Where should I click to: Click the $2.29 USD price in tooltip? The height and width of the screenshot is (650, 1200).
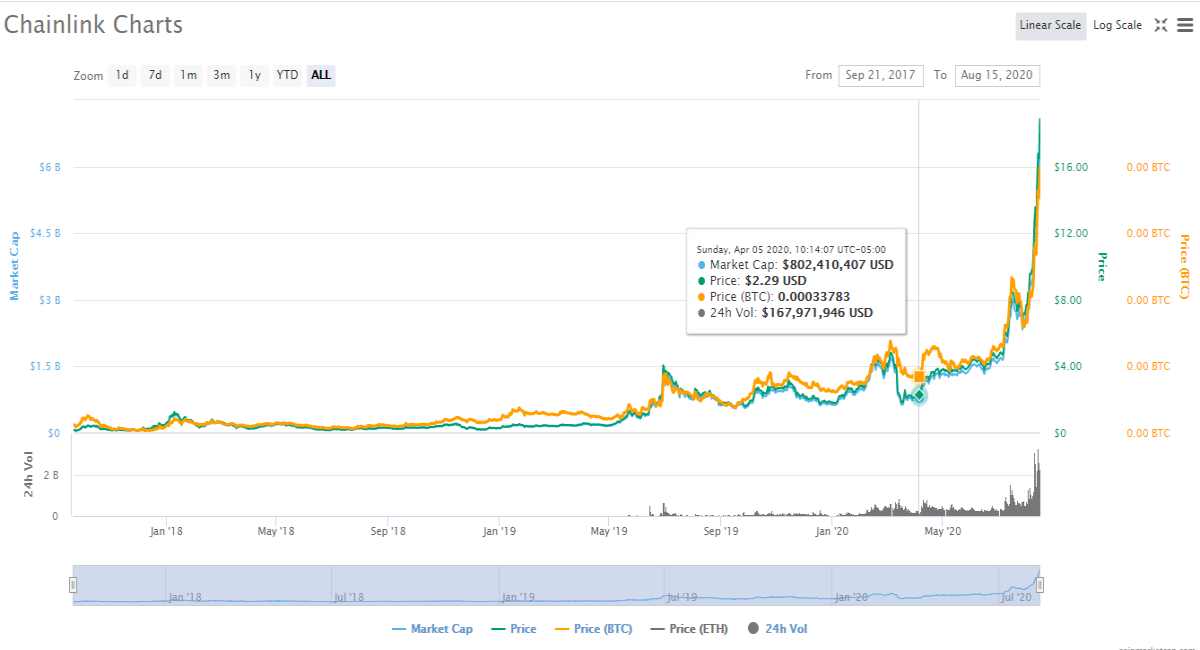click(776, 281)
